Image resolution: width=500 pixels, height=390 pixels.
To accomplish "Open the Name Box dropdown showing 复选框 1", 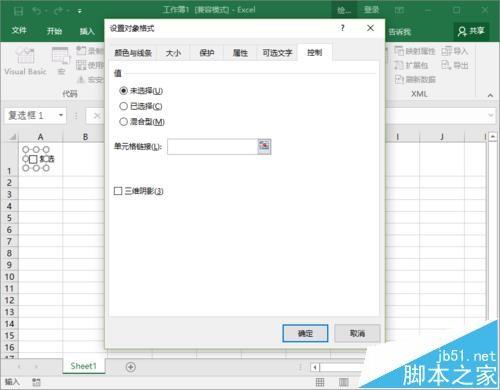I will coord(61,115).
